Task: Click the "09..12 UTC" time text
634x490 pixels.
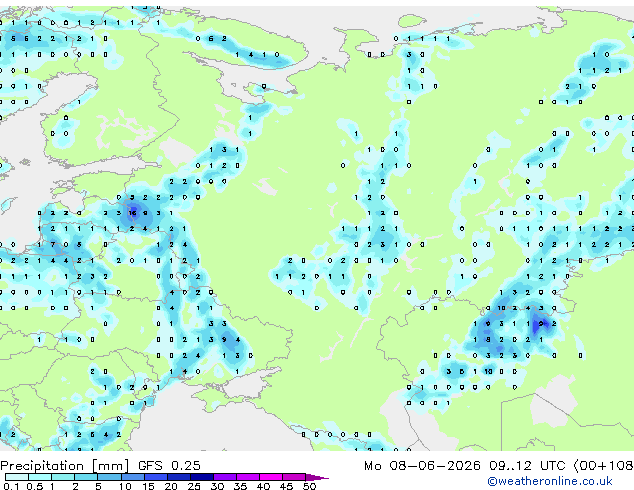Action: coord(527,466)
